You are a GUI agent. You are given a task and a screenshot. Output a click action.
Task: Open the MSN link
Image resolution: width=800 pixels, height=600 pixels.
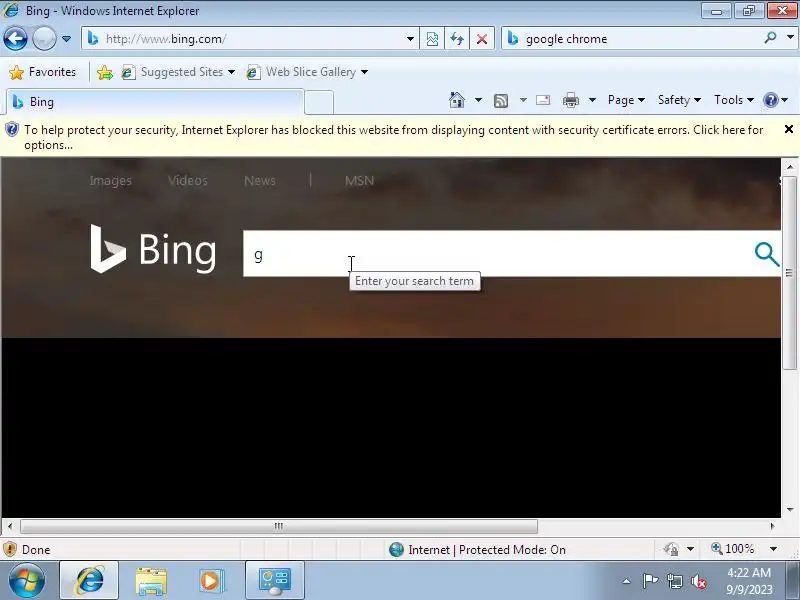click(359, 181)
